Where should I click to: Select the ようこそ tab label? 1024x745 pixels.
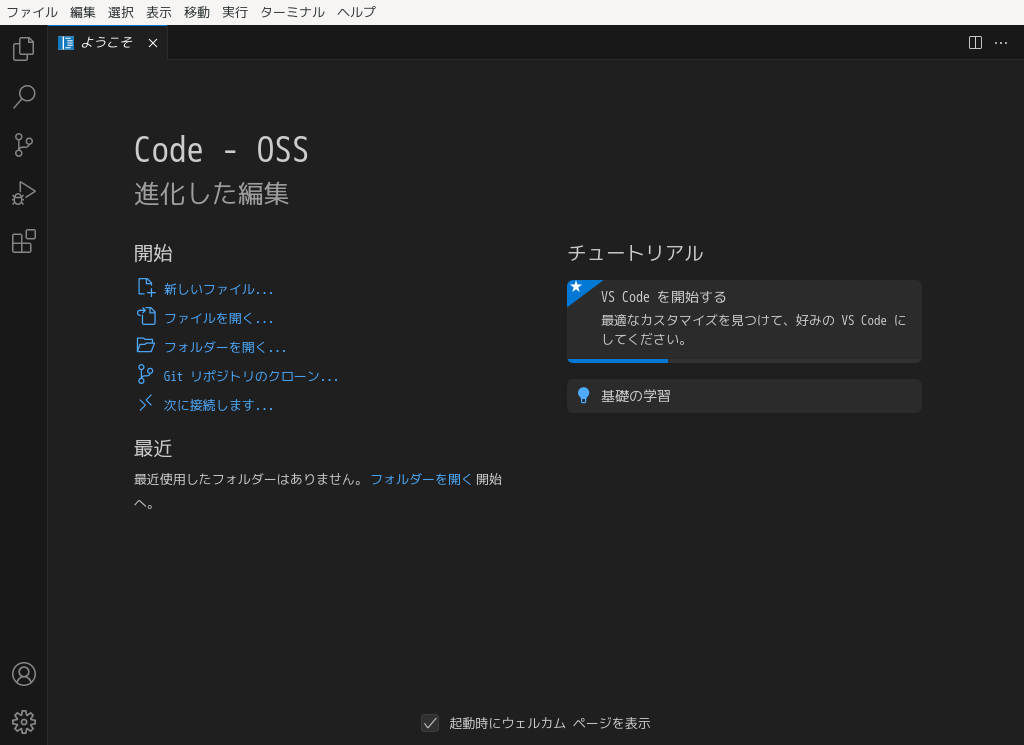coord(106,42)
